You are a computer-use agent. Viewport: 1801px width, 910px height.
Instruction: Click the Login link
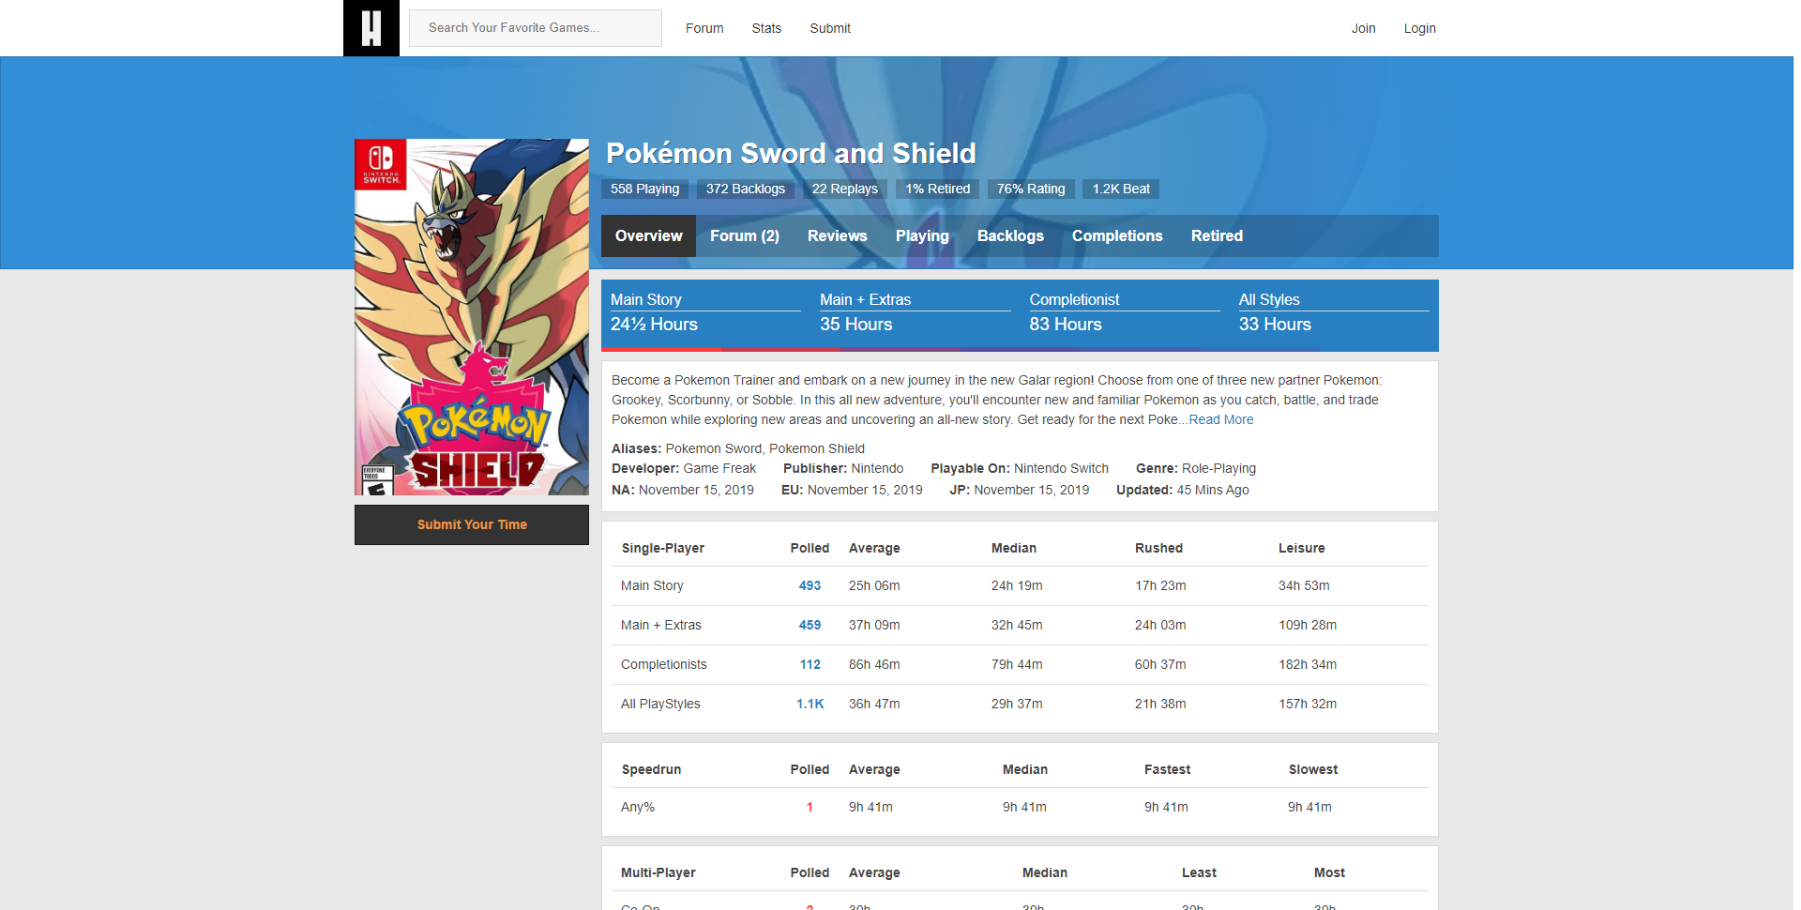1419,28
